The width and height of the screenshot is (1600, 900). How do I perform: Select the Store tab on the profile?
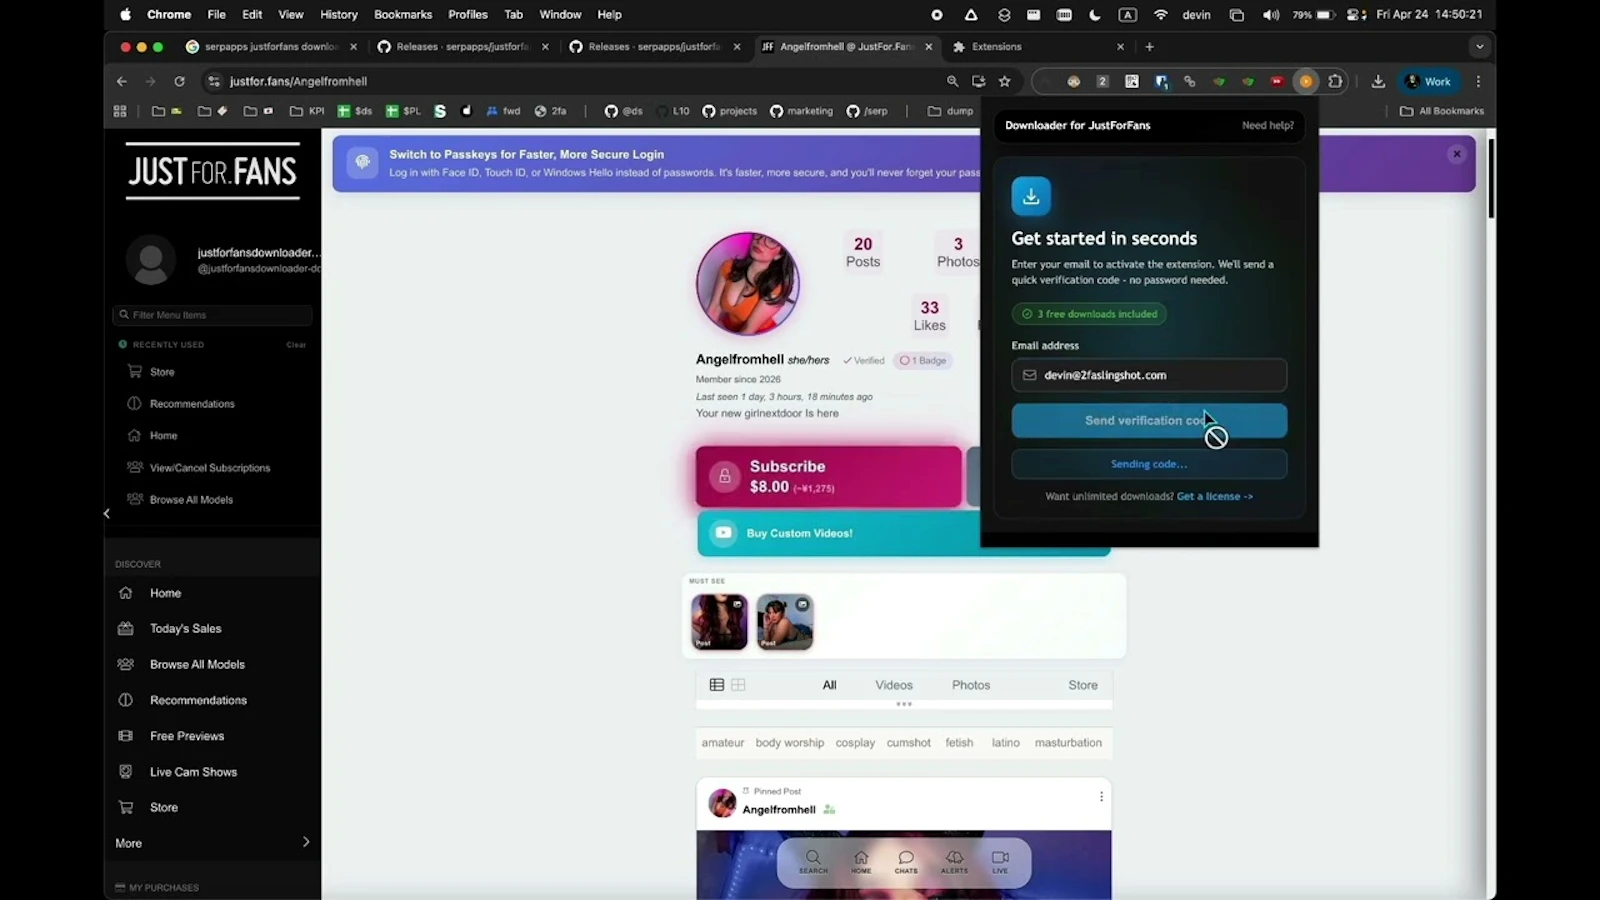pos(1083,685)
